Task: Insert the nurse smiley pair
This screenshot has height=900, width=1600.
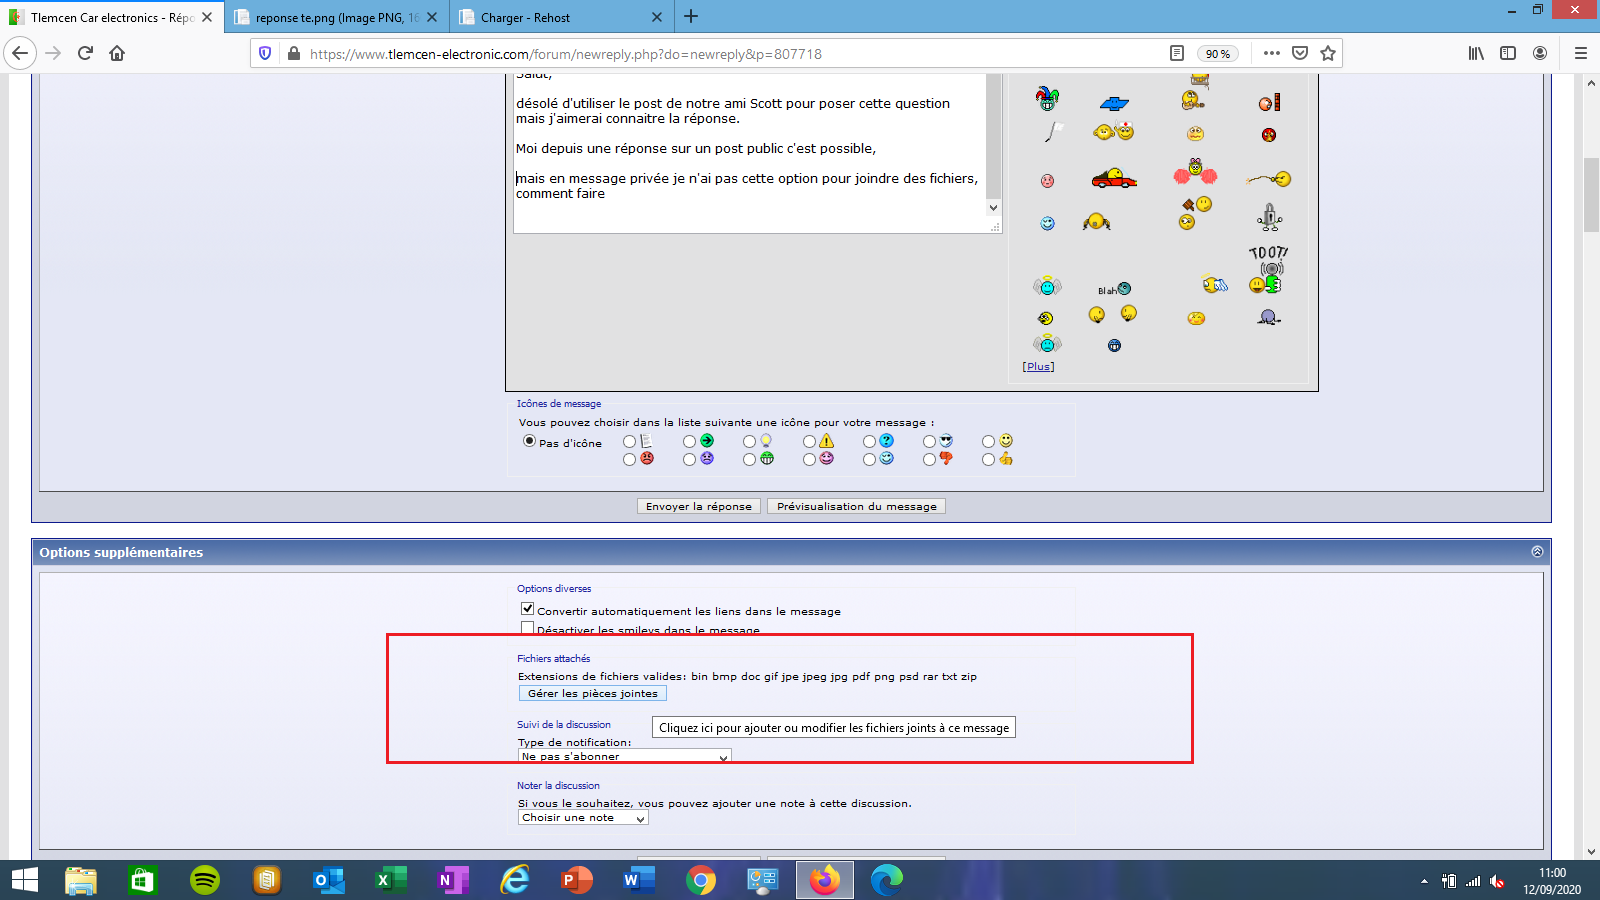Action: click(1114, 132)
